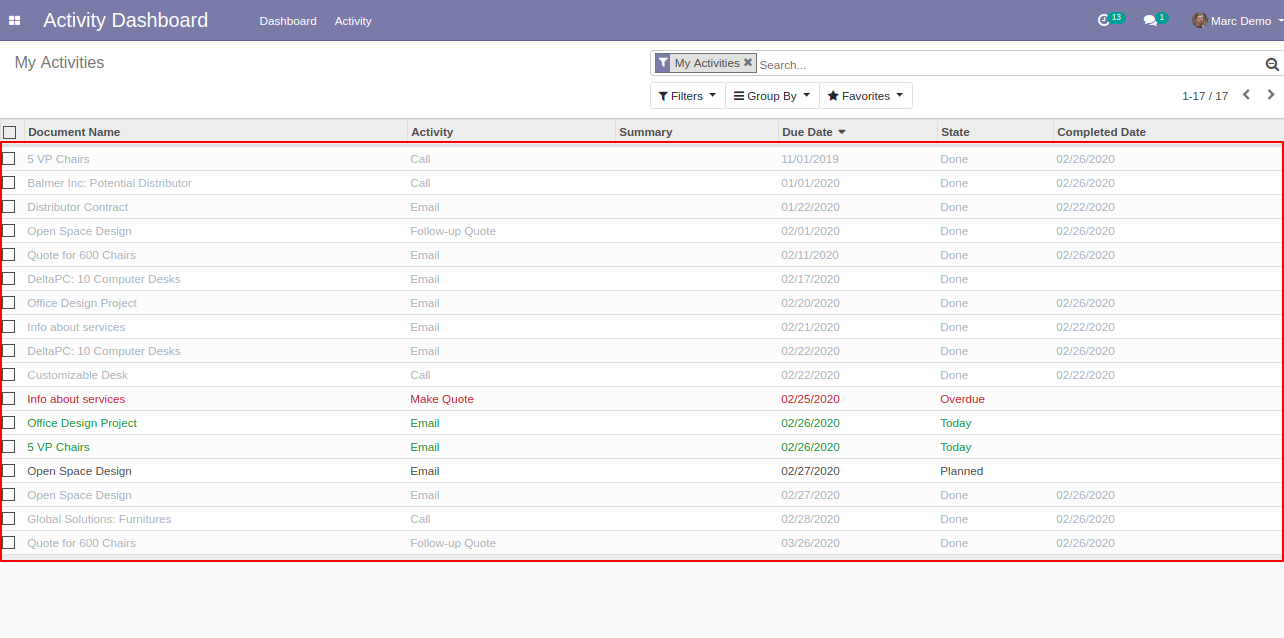Click the 11/01/2019 due date cell

810,159
